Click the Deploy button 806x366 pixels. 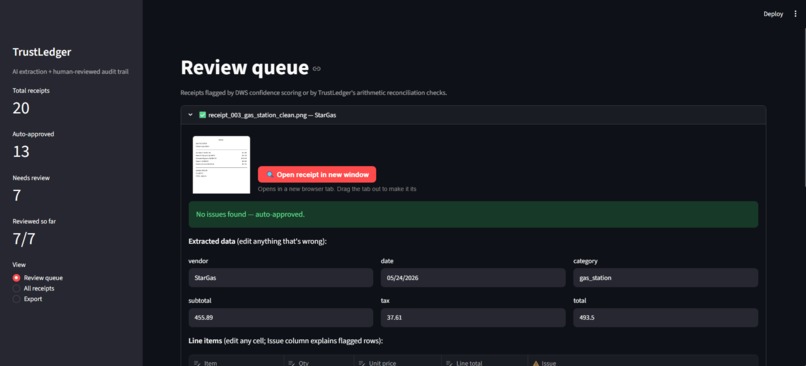tap(773, 14)
